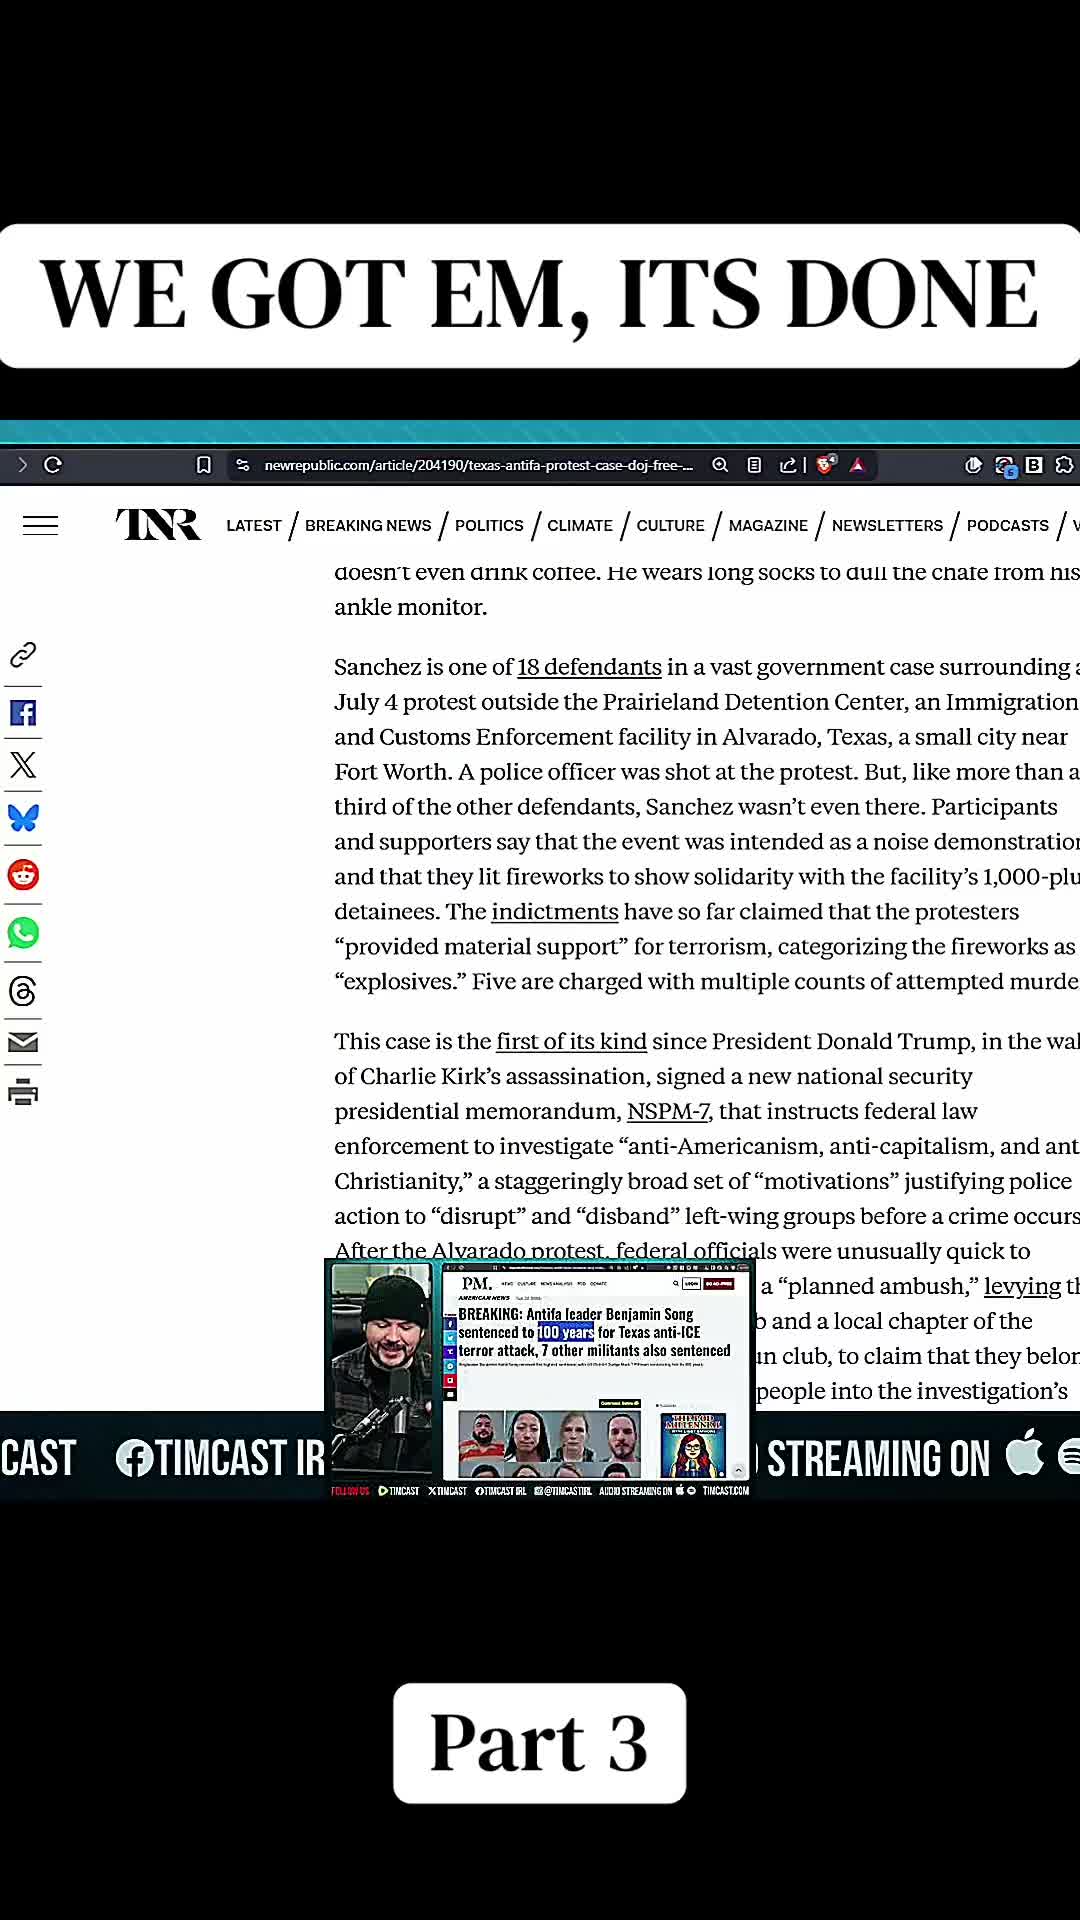1080x1920 pixels.
Task: Open the zoom magnifier icon in the address bar
Action: pos(720,465)
